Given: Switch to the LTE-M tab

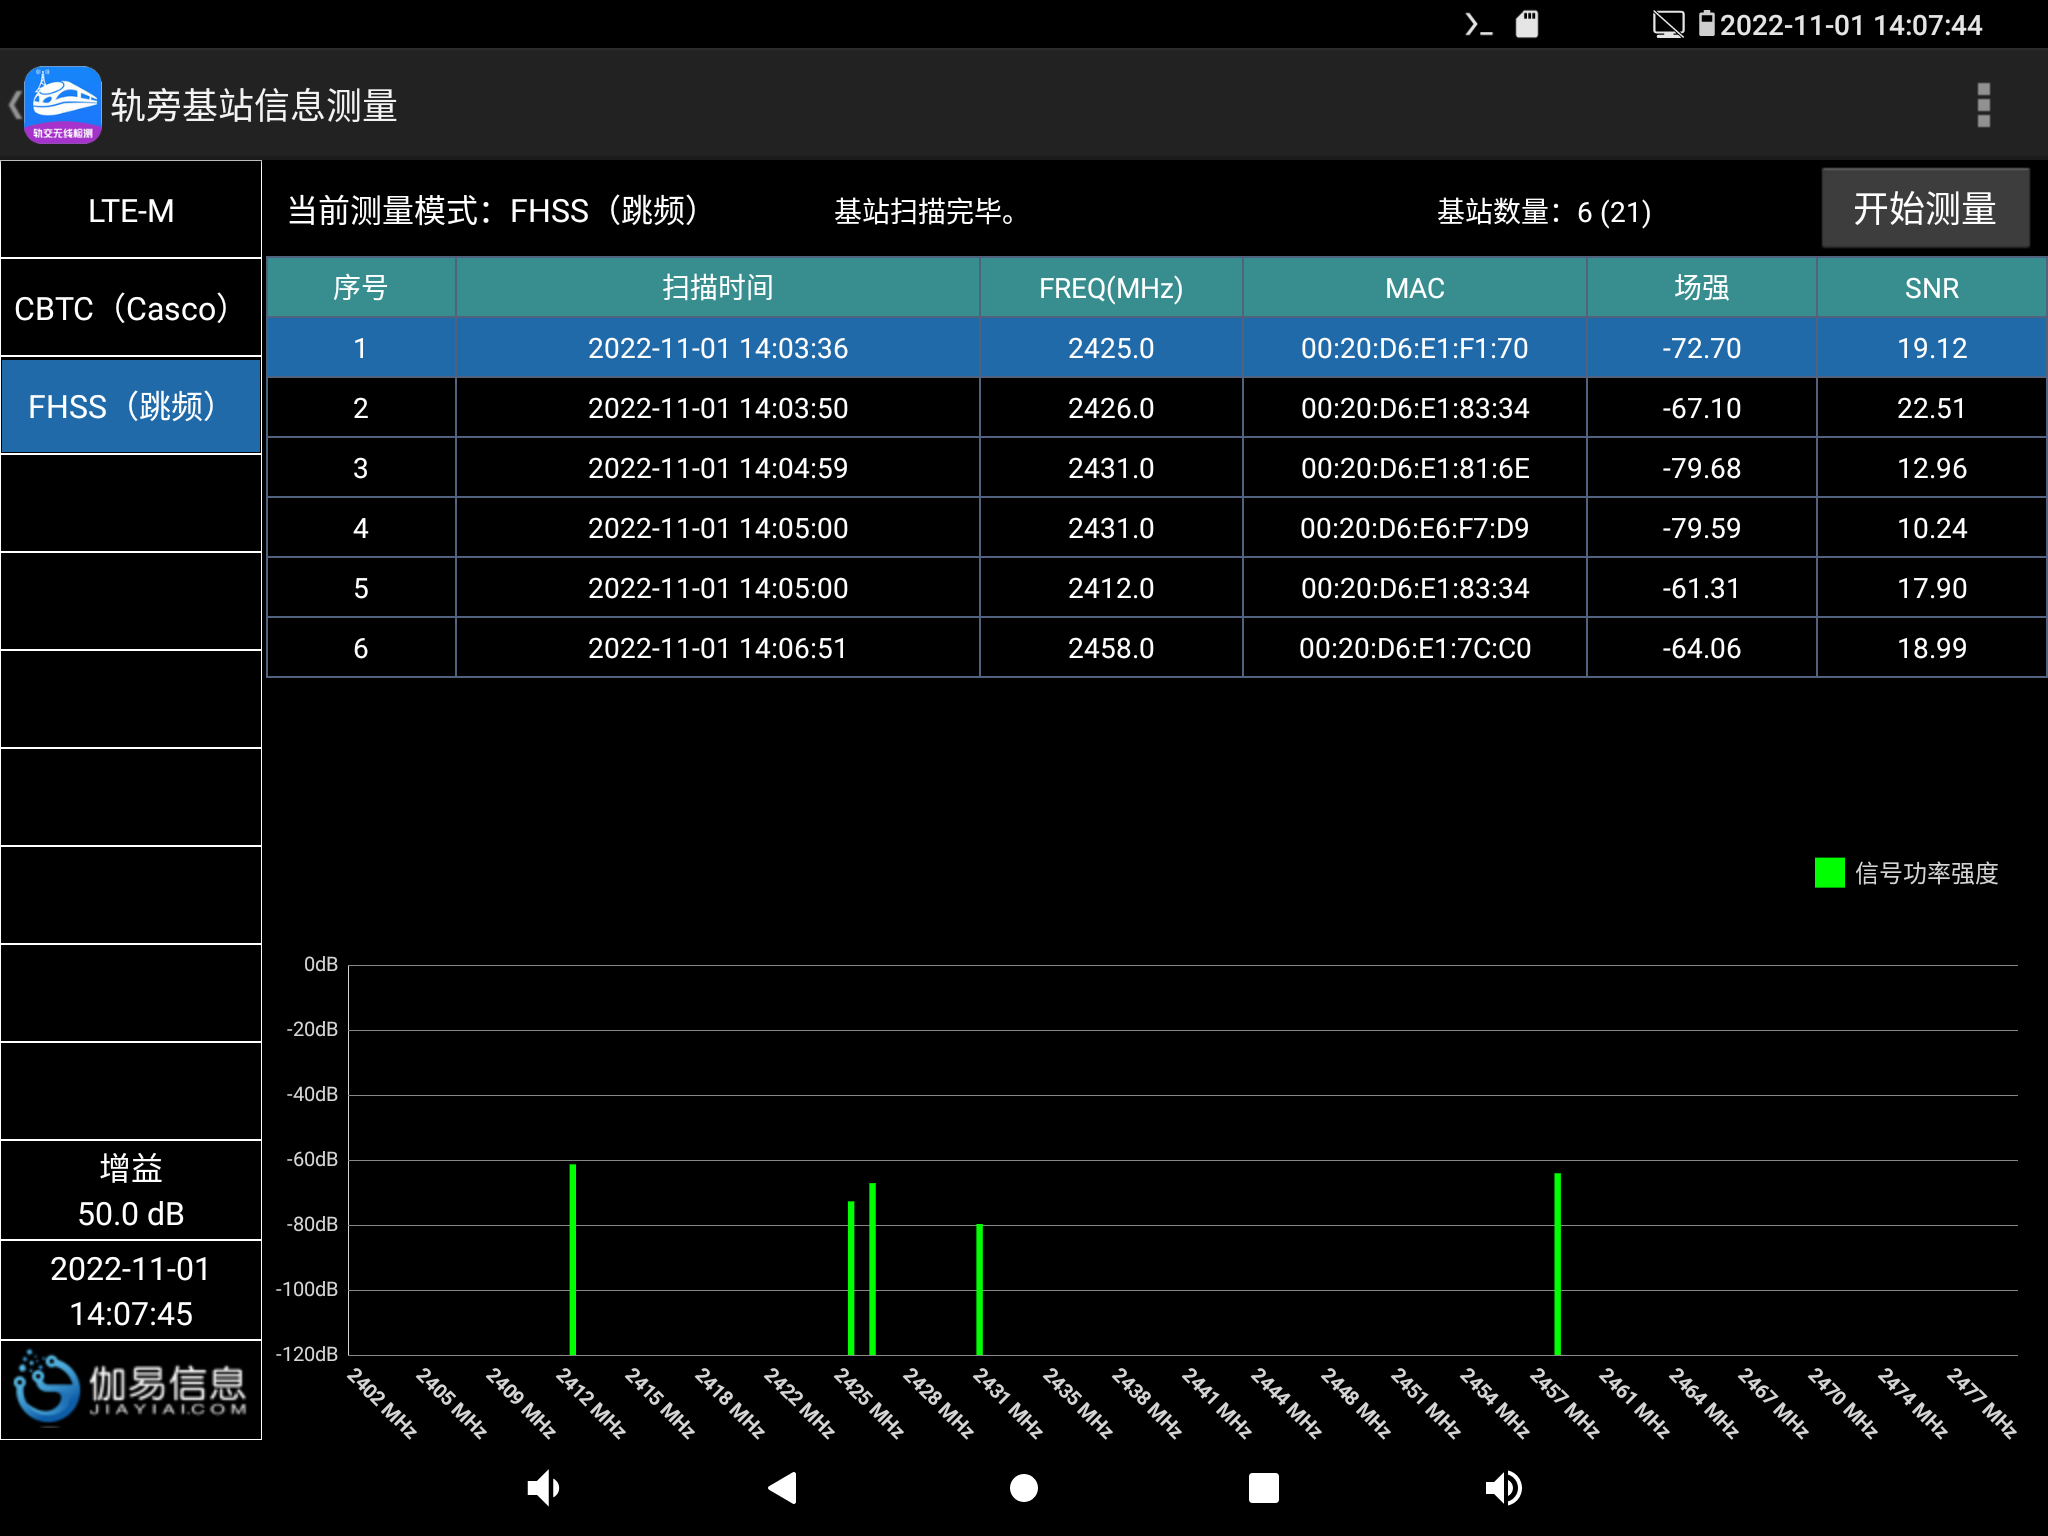Looking at the screenshot, I should [x=131, y=210].
